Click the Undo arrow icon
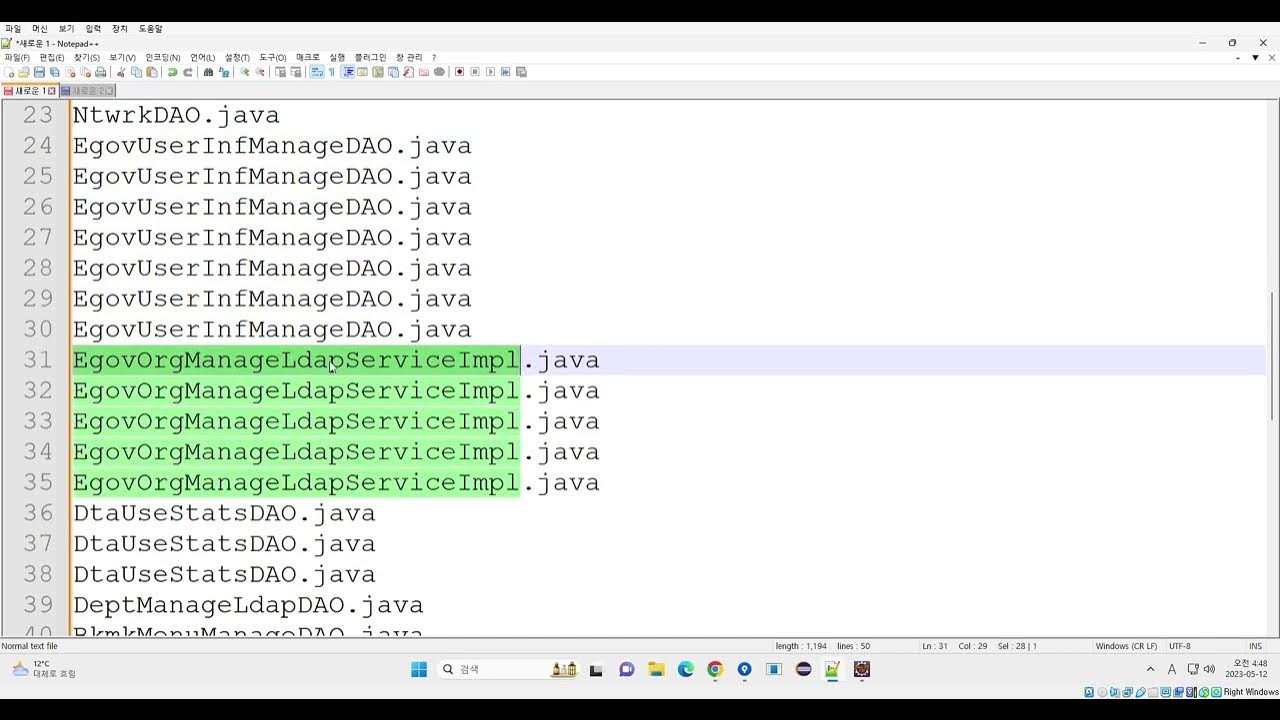The image size is (1280, 720). pos(171,72)
